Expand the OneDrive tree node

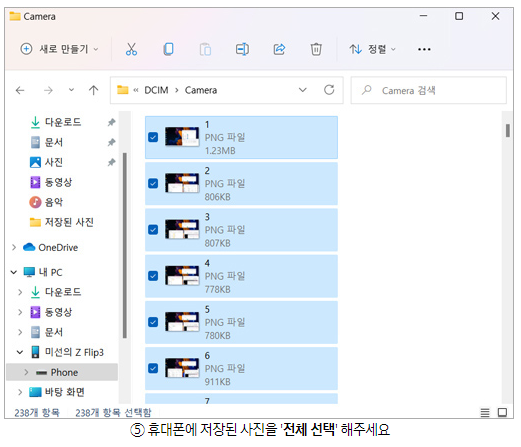[14, 247]
